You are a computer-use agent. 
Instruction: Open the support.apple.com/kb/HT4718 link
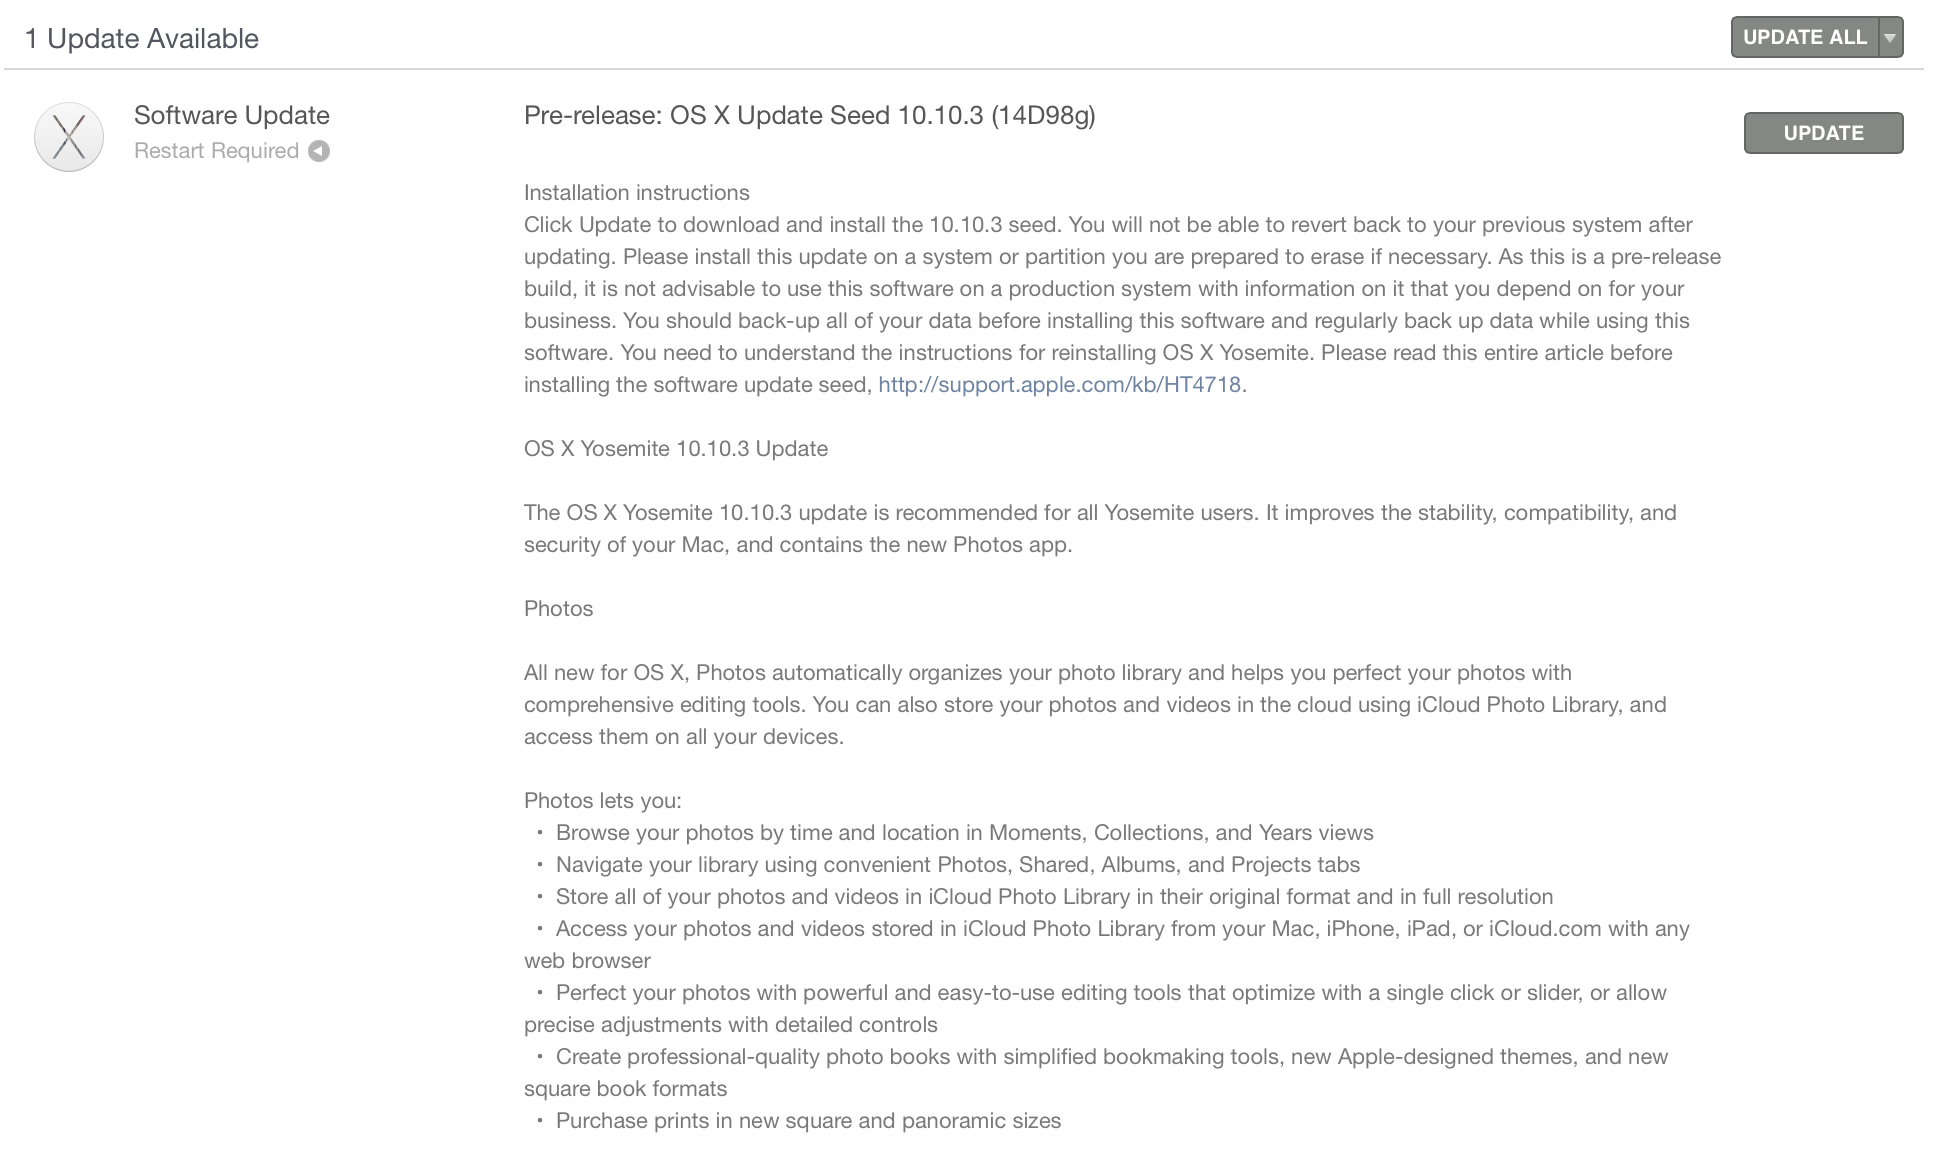tap(1059, 385)
